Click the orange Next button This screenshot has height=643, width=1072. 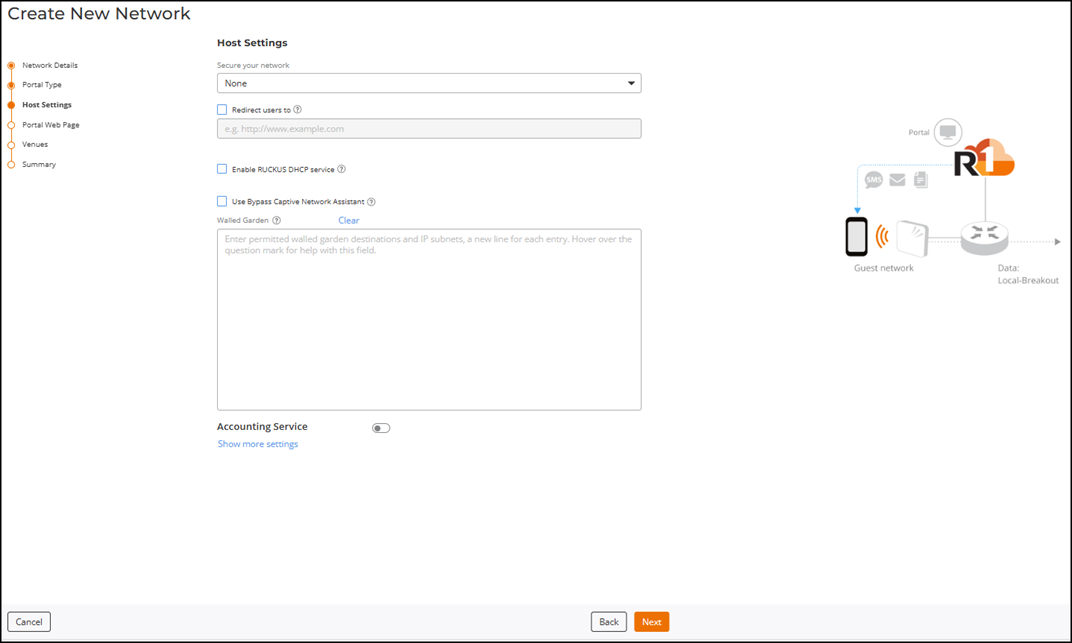[x=651, y=622]
